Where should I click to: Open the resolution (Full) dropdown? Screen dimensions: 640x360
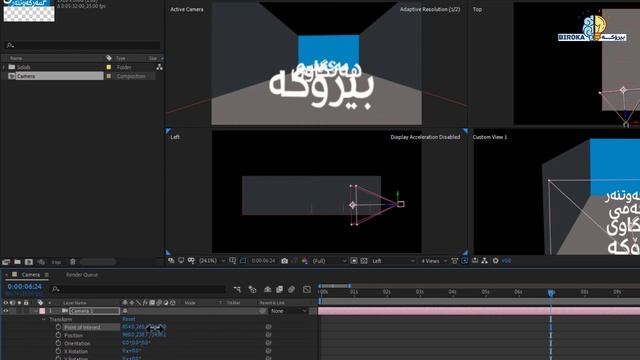329,260
